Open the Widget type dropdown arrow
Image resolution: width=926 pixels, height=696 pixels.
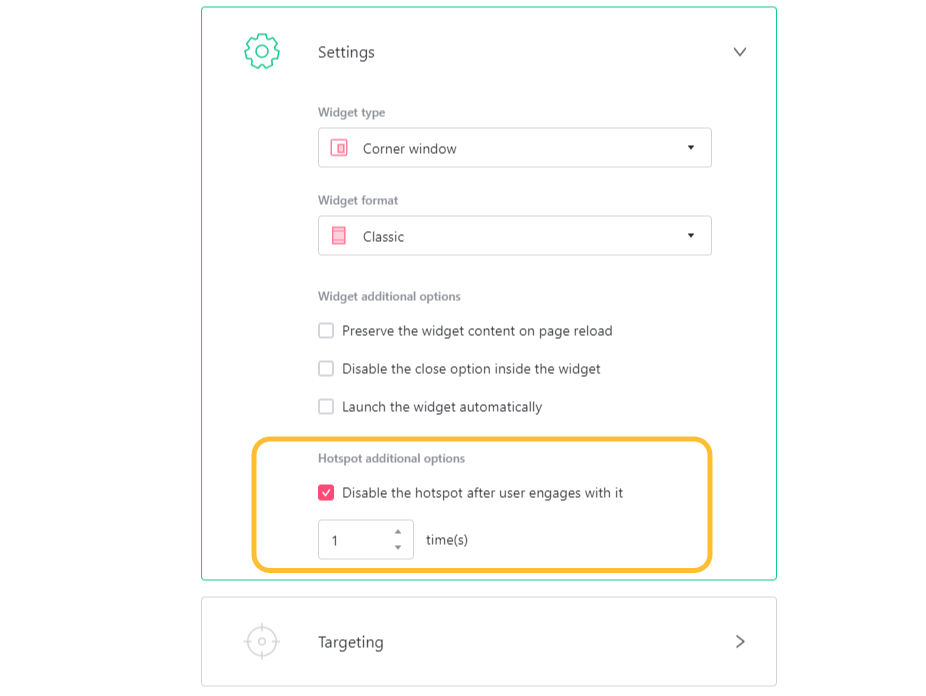pyautogui.click(x=691, y=147)
